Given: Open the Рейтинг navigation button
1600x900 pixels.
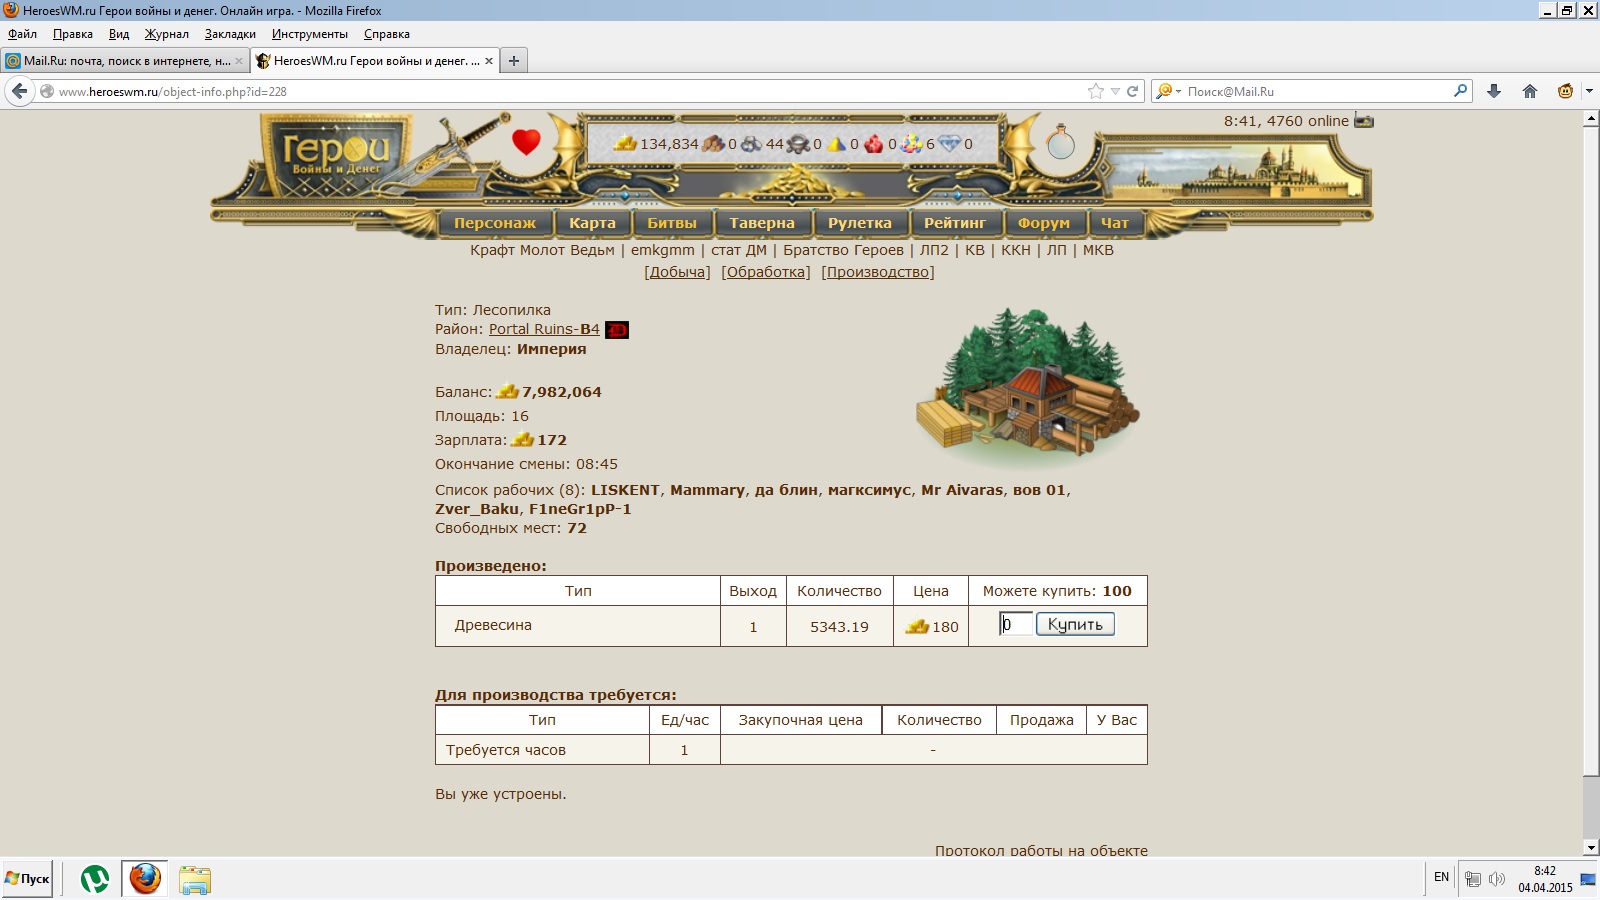Looking at the screenshot, I should [955, 223].
